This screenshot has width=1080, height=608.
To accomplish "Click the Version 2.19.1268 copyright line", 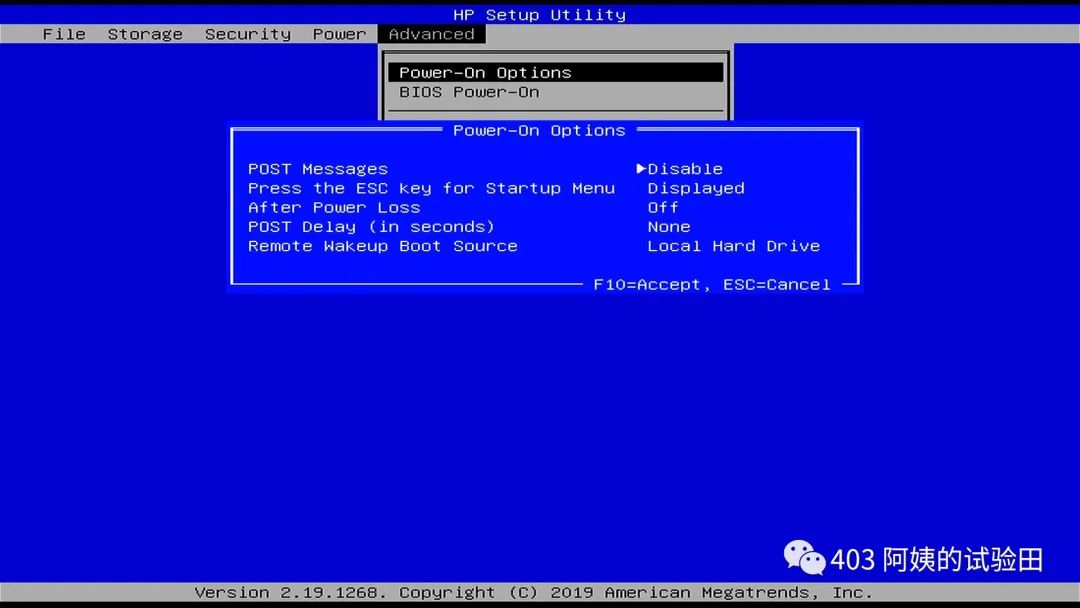I will click(533, 592).
